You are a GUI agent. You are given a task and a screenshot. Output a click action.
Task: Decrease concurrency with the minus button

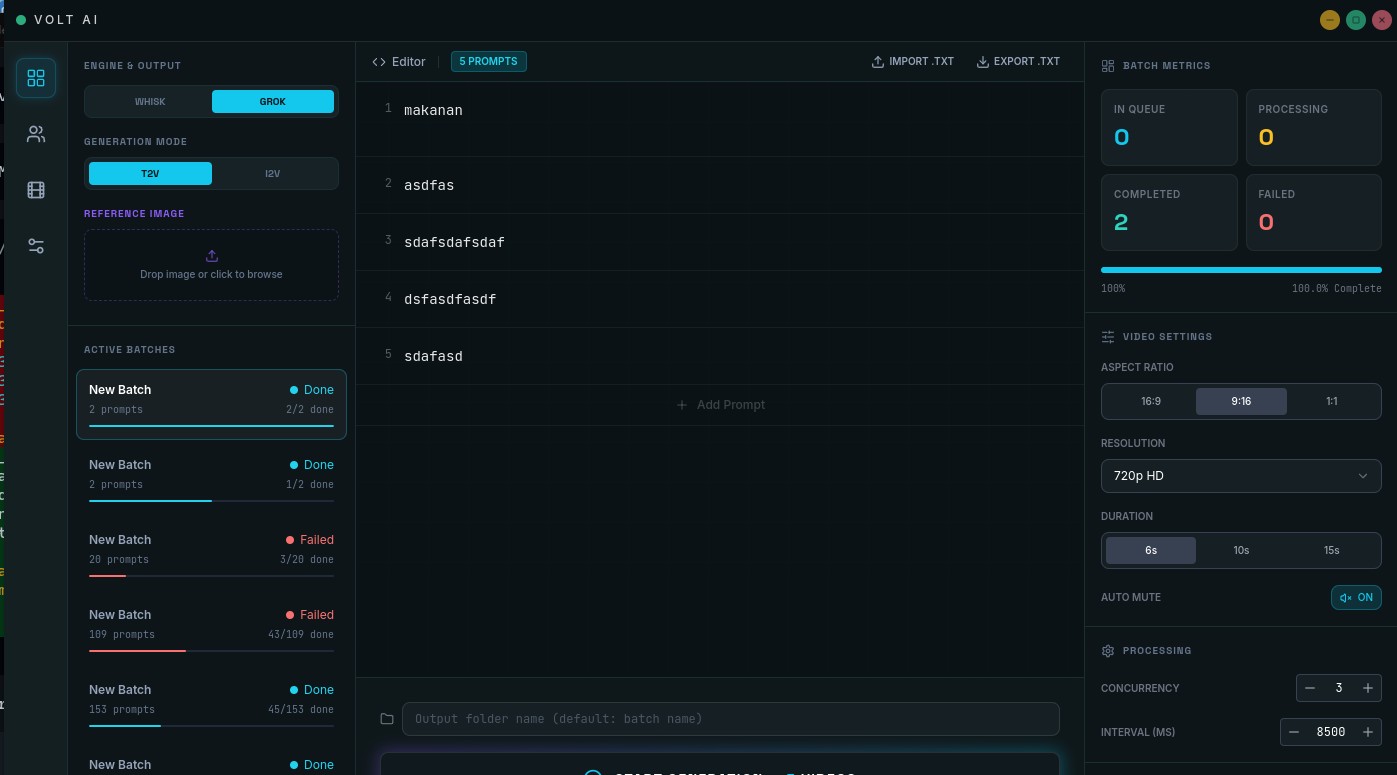[1310, 688]
